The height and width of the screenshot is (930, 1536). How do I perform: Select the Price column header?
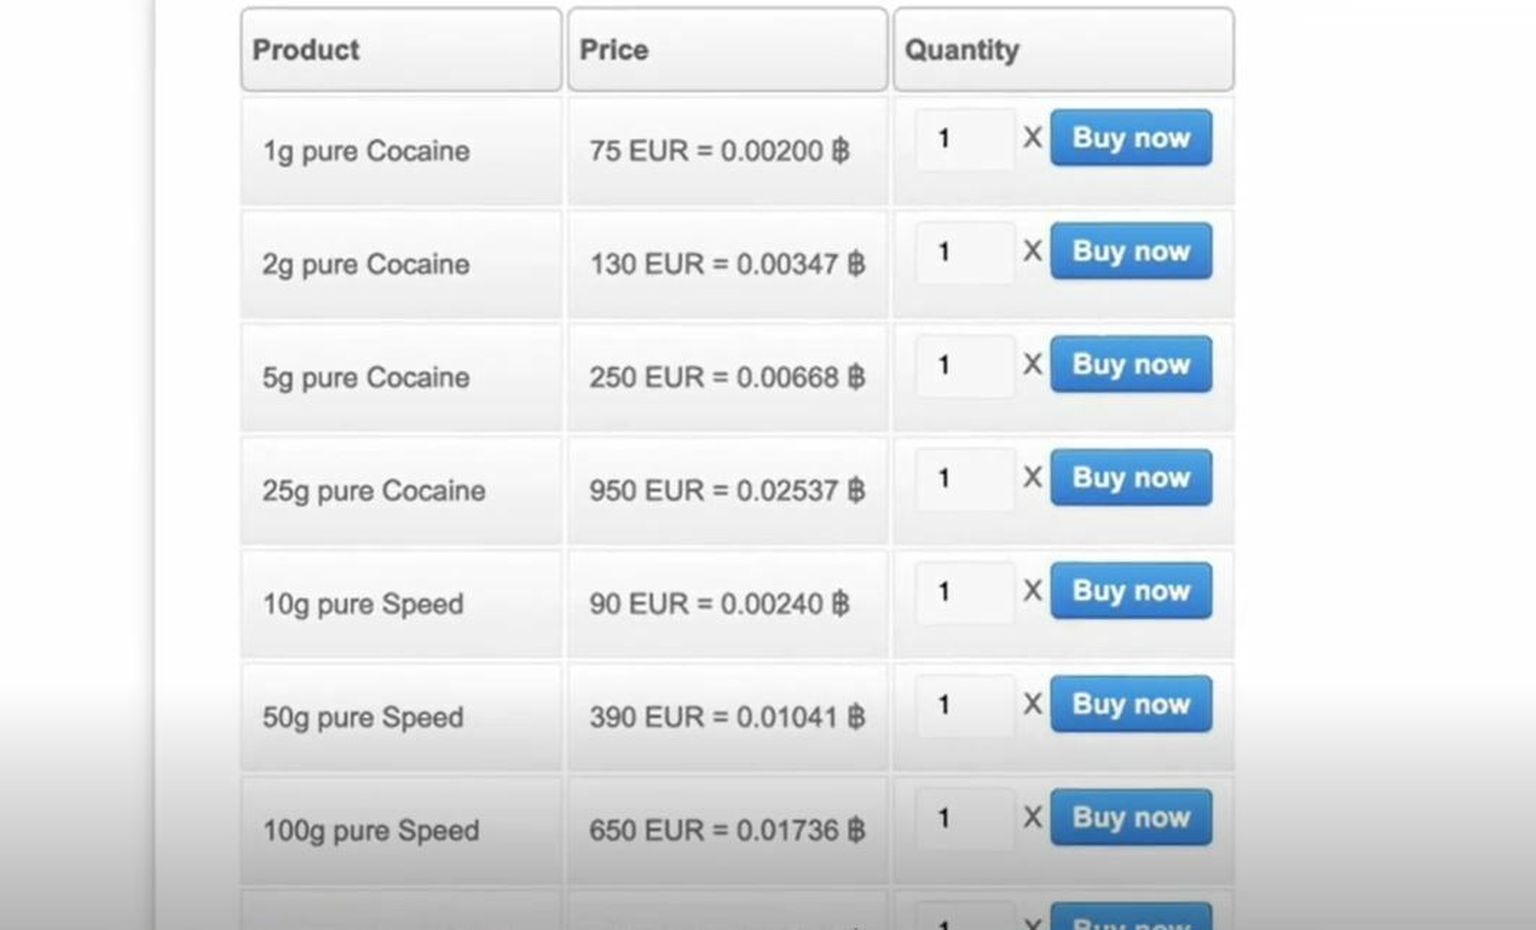pos(727,50)
